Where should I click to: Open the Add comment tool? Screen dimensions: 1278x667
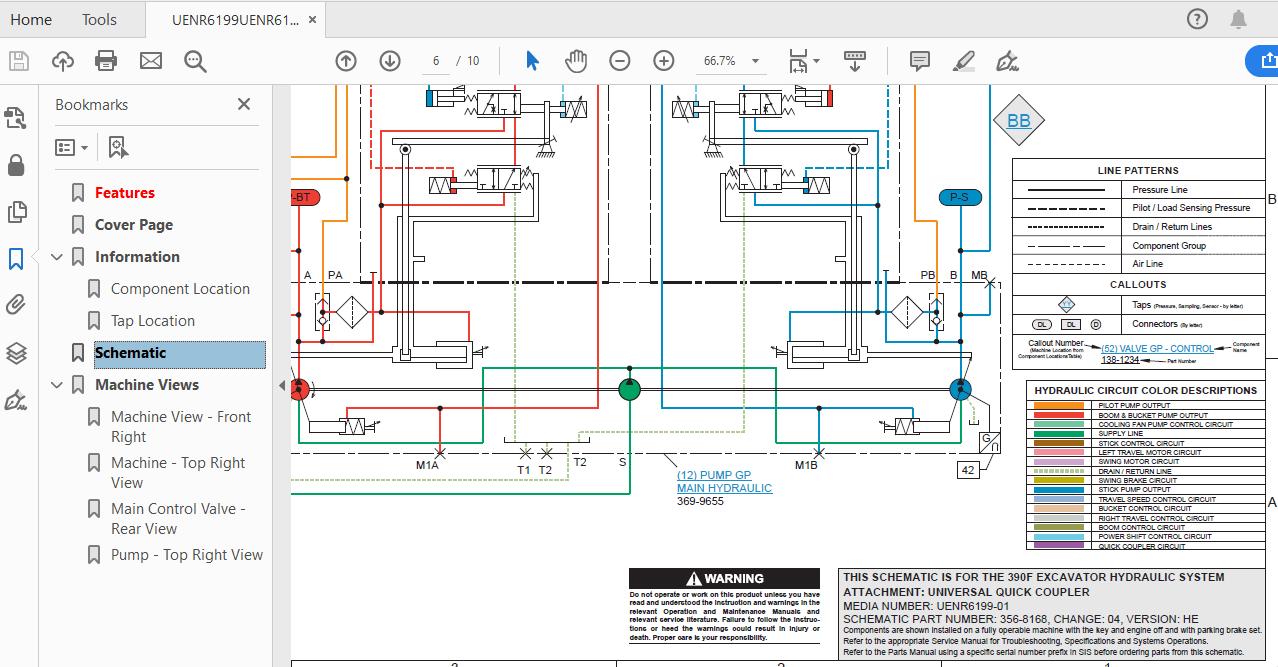tap(920, 61)
